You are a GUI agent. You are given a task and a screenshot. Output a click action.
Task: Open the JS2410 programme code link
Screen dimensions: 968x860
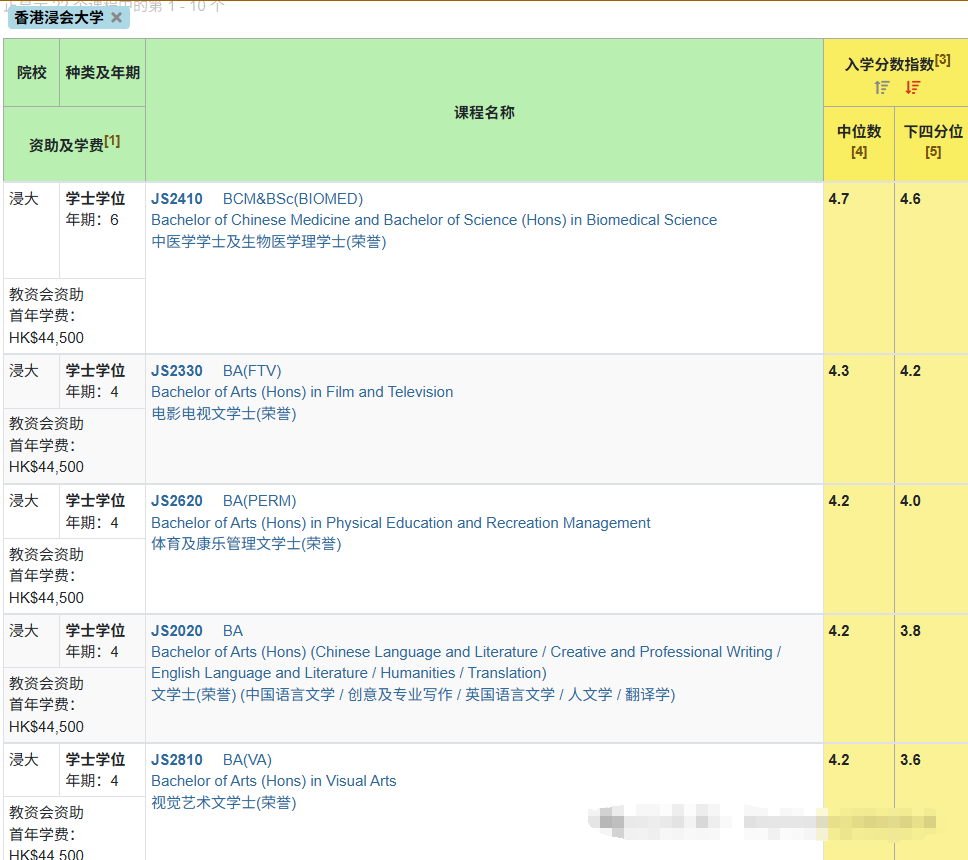pos(177,199)
